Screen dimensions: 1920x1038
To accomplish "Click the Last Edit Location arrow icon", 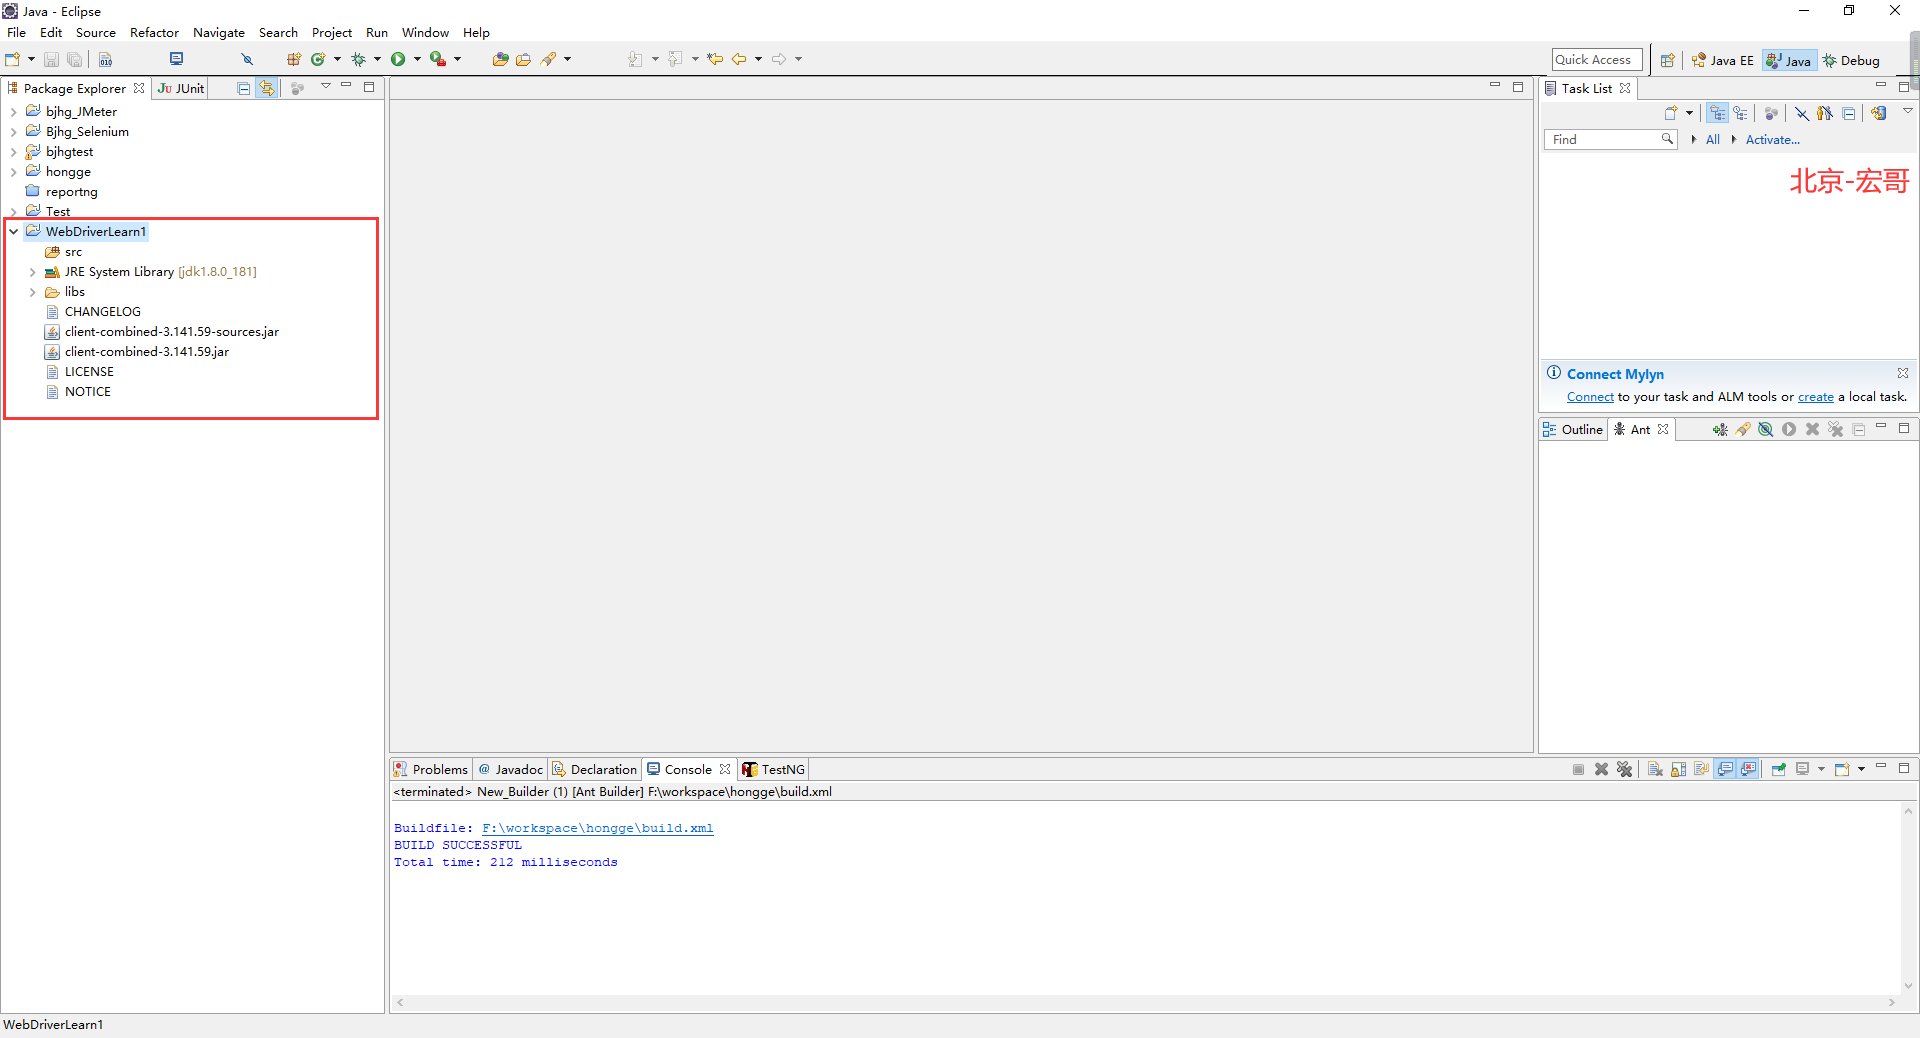I will (x=715, y=59).
